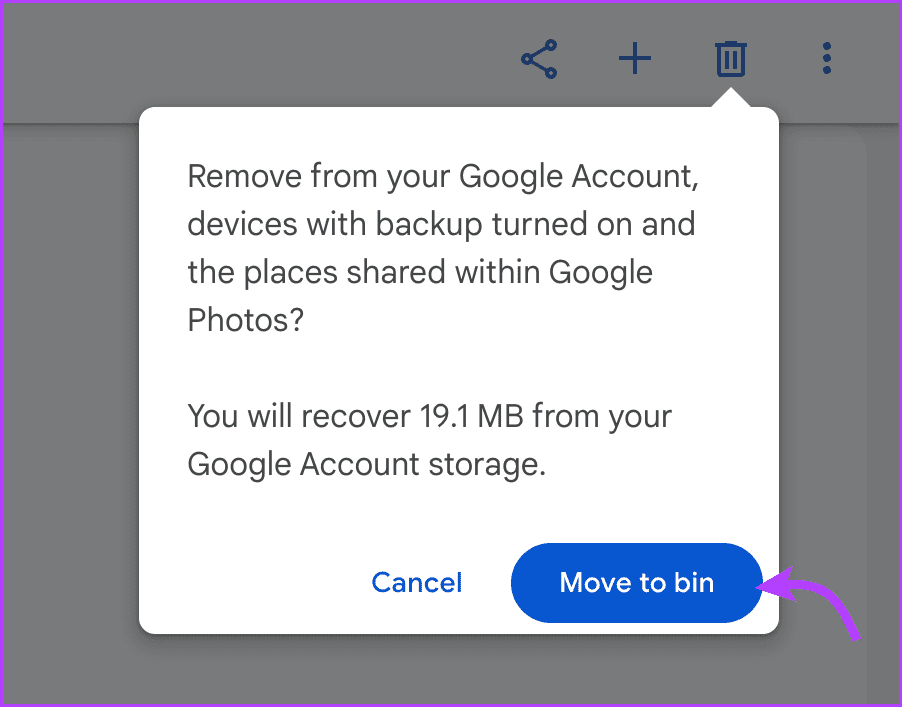Confirm deletion via Move to bin
Image resolution: width=902 pixels, height=707 pixels.
(636, 583)
